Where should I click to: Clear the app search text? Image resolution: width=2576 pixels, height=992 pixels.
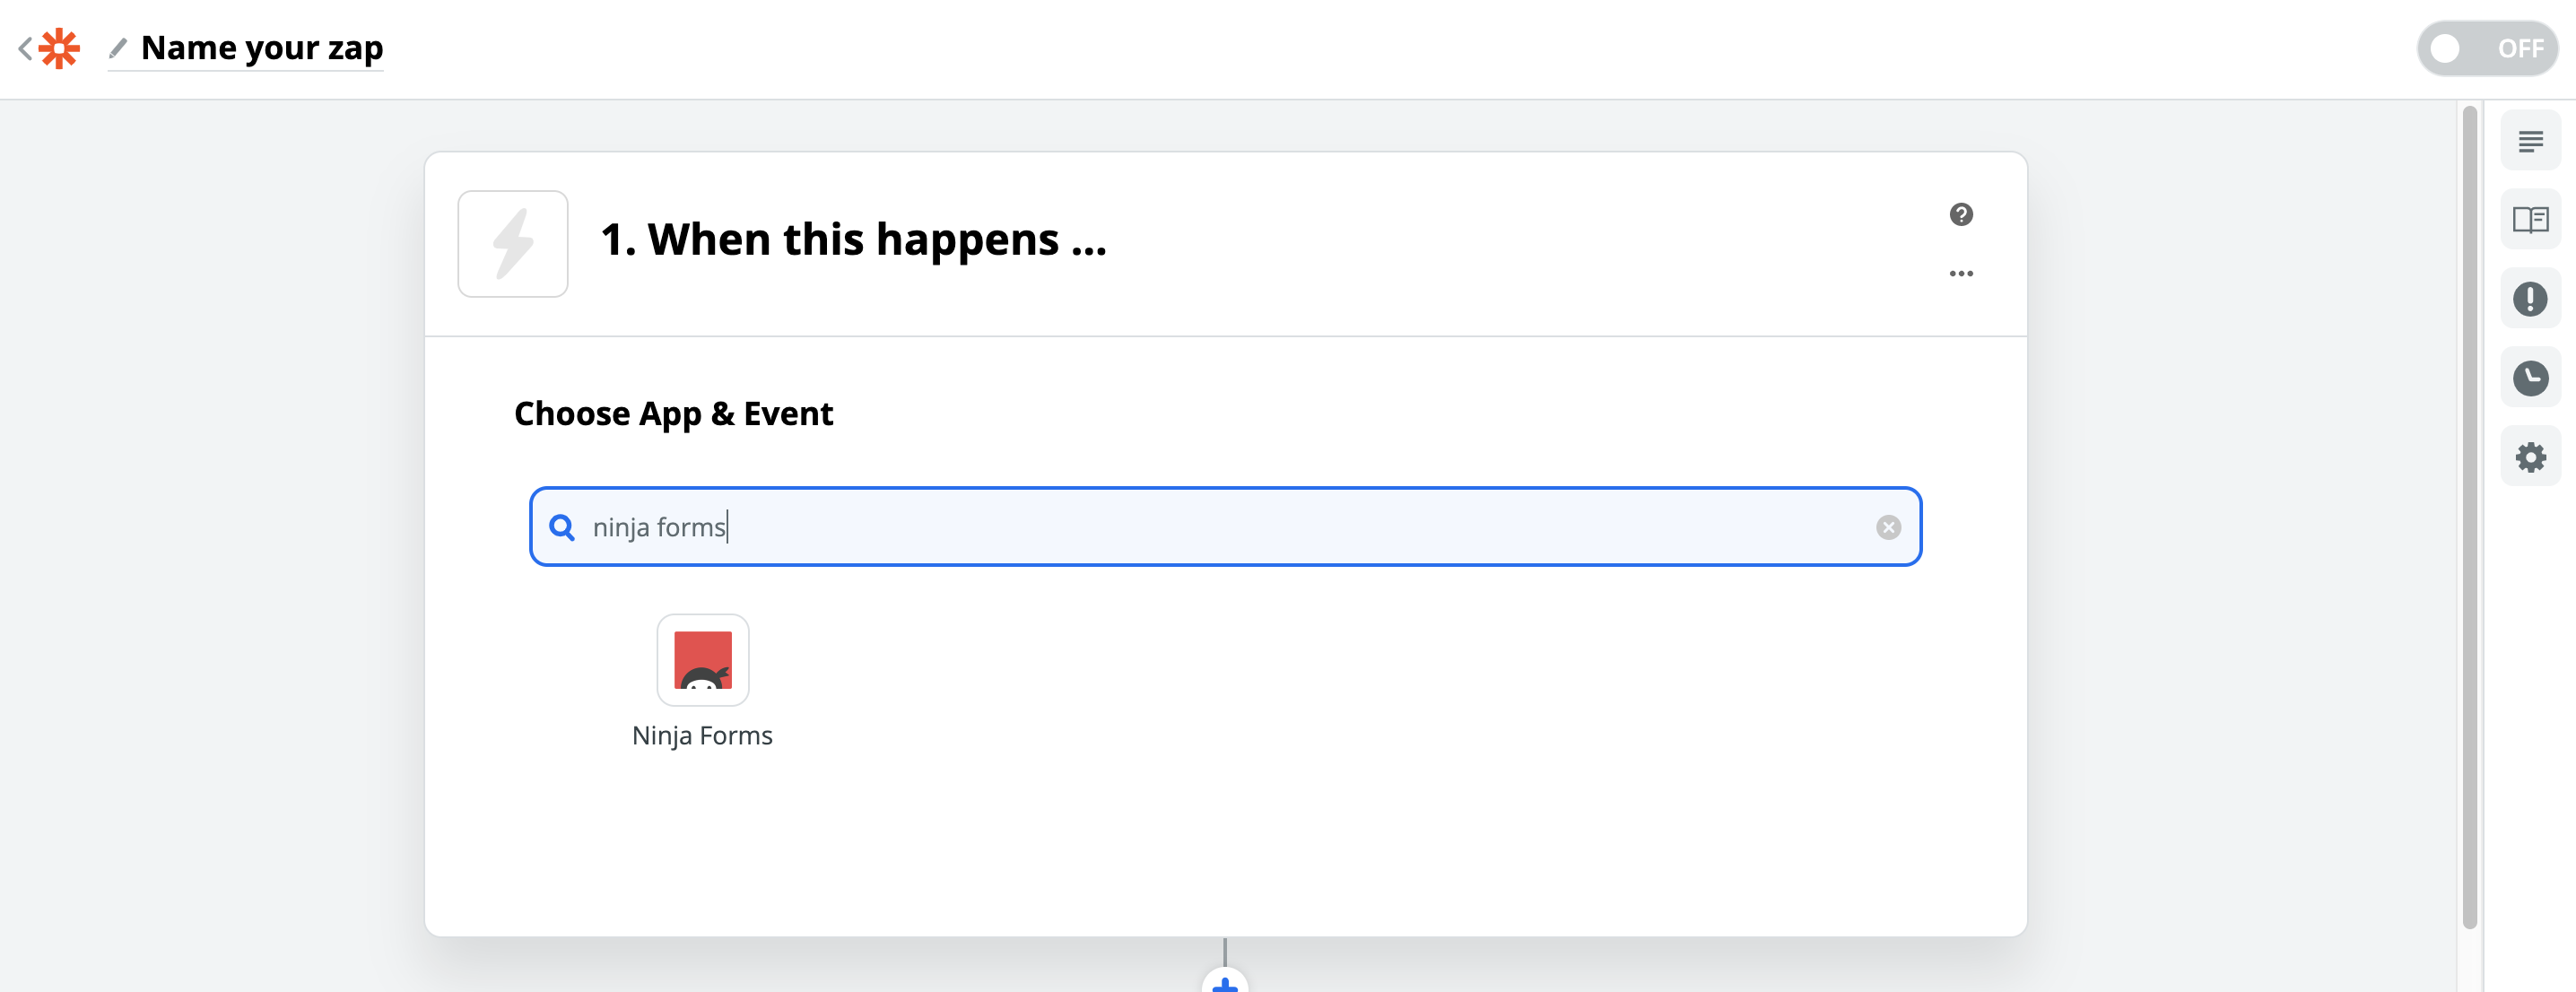pos(1887,527)
